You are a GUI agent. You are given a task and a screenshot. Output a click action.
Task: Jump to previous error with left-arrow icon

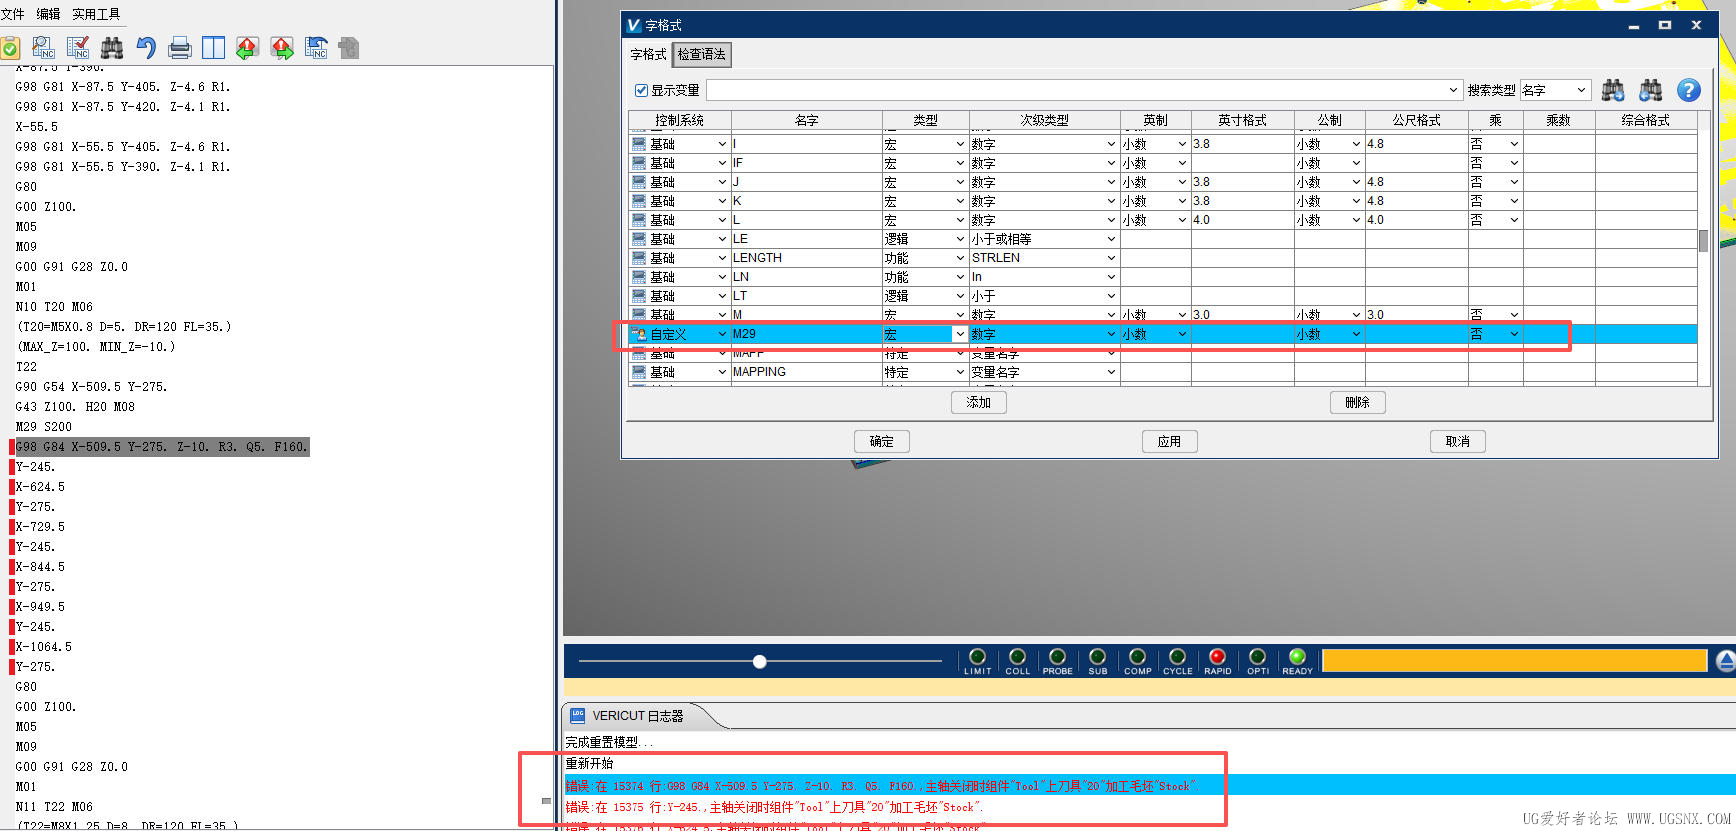coord(248,47)
